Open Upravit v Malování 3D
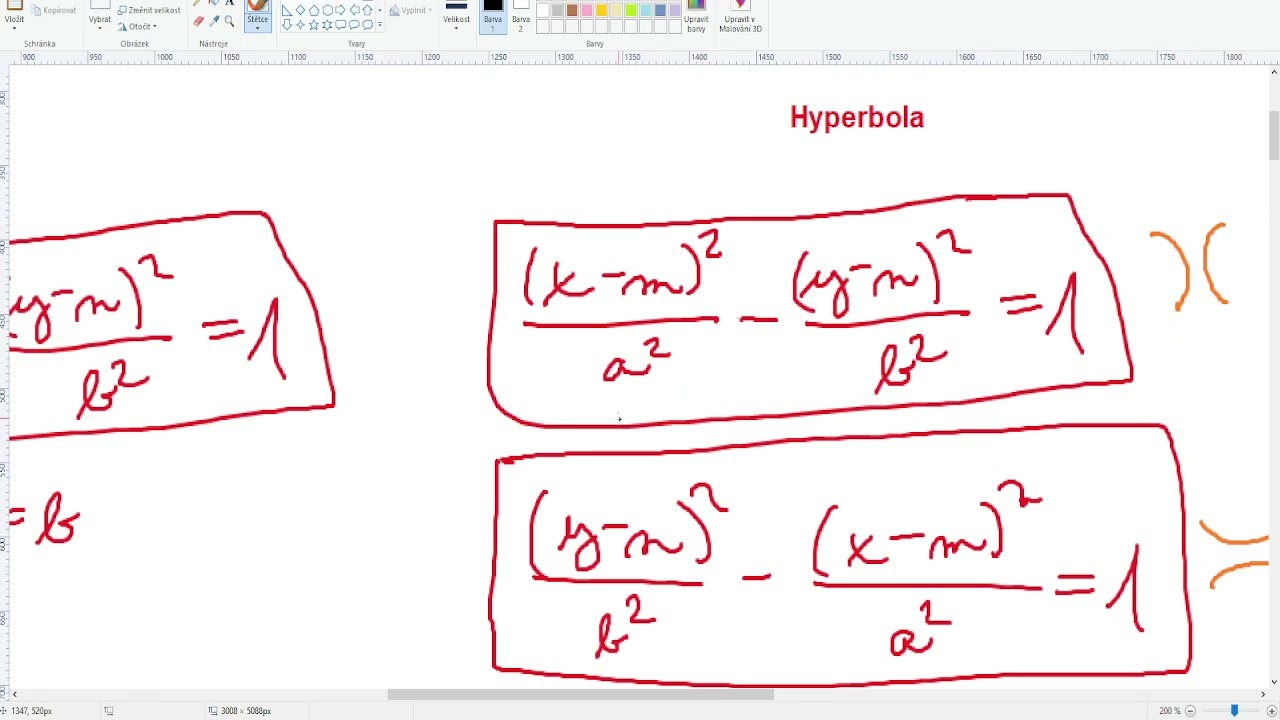This screenshot has height=720, width=1280. coord(741,17)
